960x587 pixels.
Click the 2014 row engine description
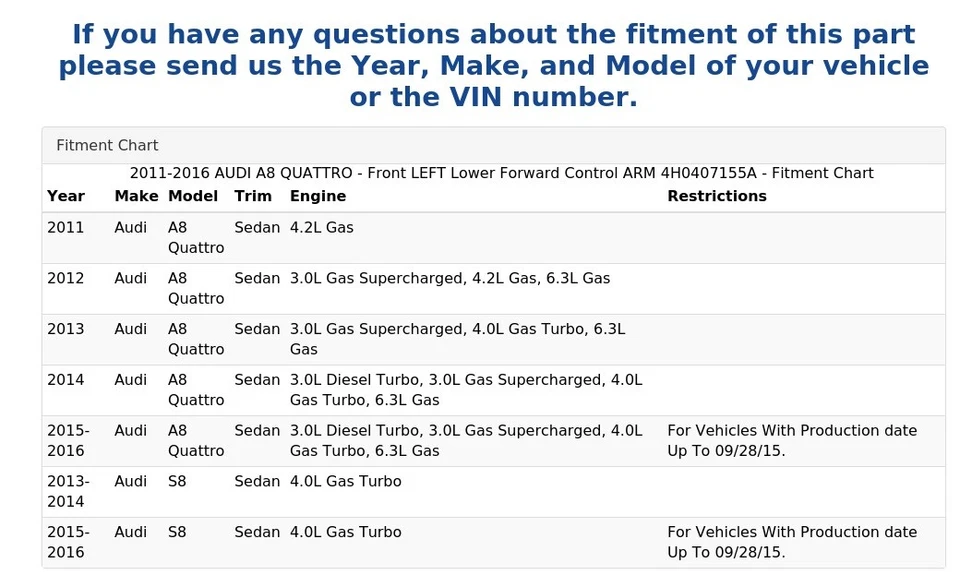[466, 390]
